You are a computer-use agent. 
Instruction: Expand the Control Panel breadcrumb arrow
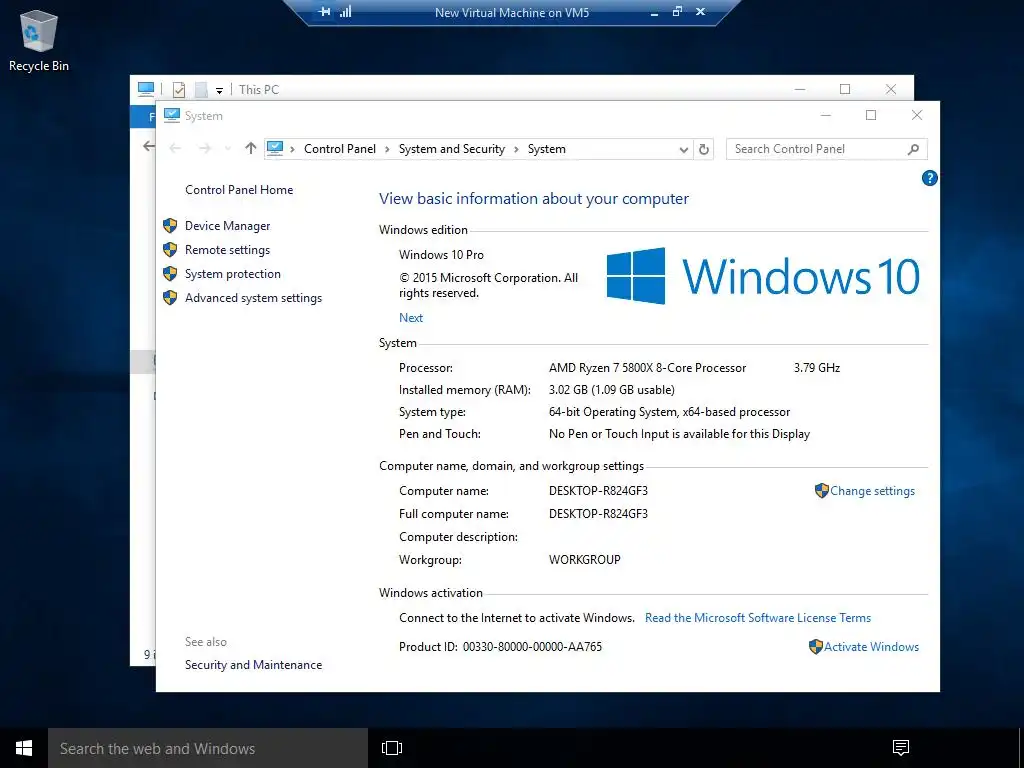(x=387, y=150)
